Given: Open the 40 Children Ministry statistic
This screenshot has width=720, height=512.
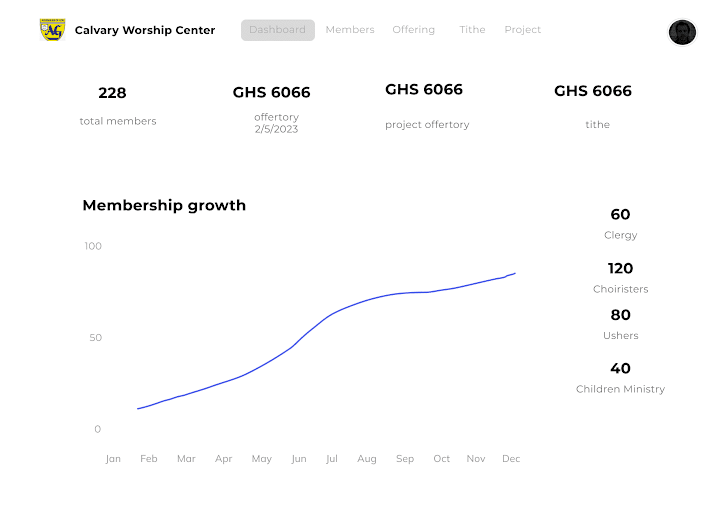Looking at the screenshot, I should 620,378.
